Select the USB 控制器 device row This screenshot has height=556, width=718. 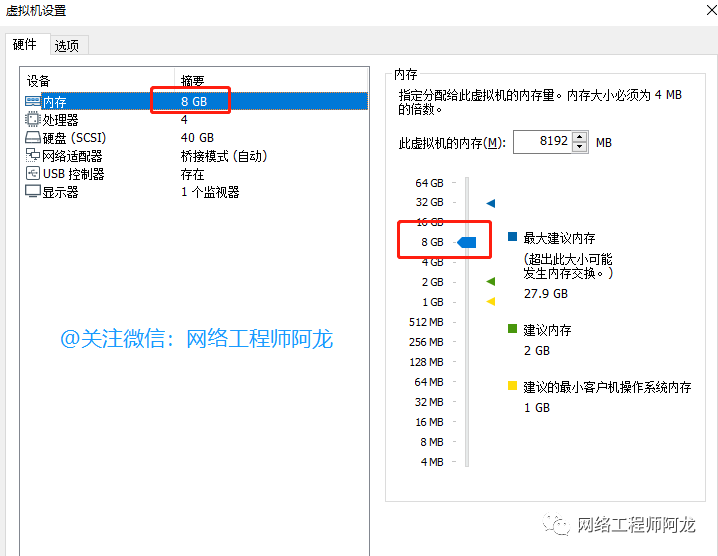pos(196,174)
